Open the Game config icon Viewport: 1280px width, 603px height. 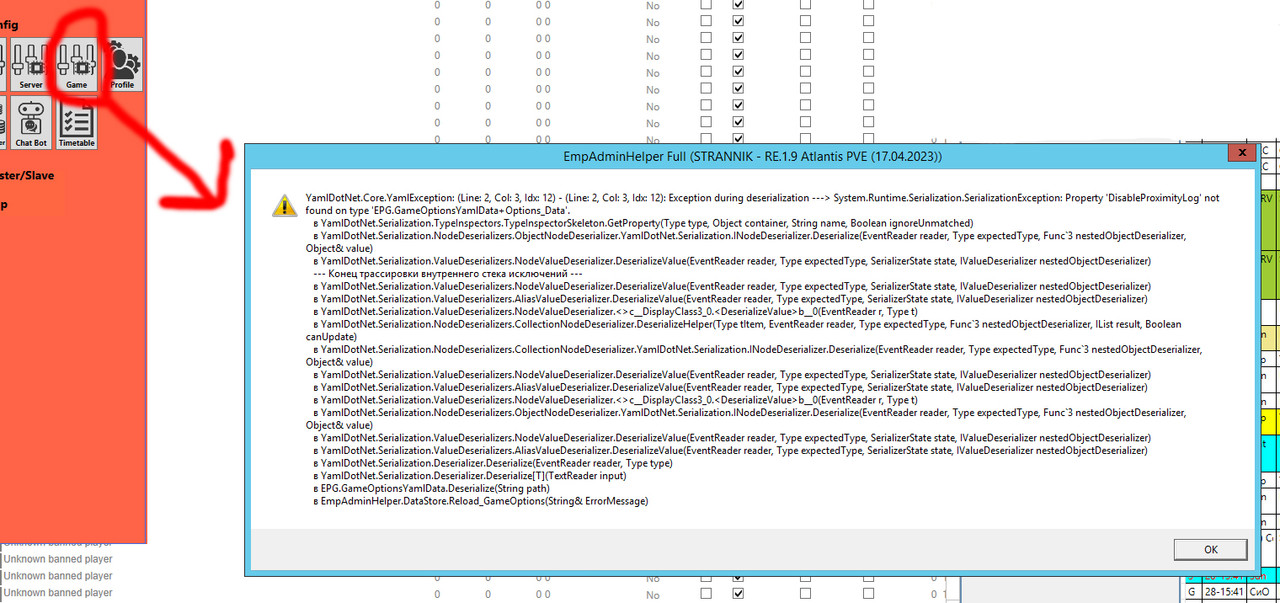(x=77, y=66)
